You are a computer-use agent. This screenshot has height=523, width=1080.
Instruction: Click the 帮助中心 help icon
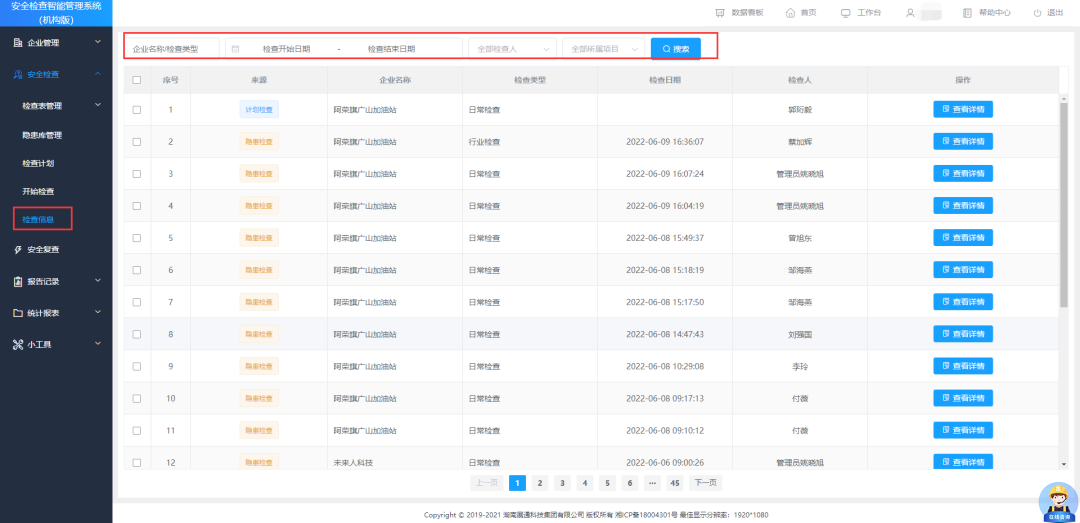(967, 13)
